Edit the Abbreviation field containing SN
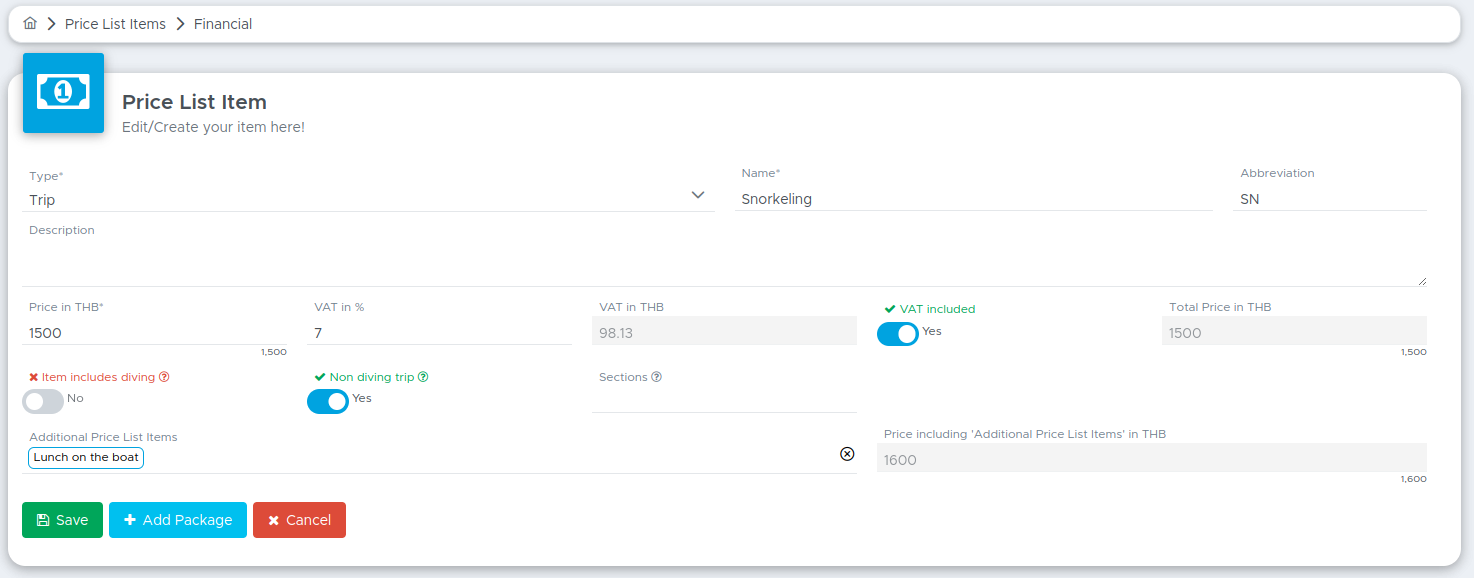 pos(1330,198)
